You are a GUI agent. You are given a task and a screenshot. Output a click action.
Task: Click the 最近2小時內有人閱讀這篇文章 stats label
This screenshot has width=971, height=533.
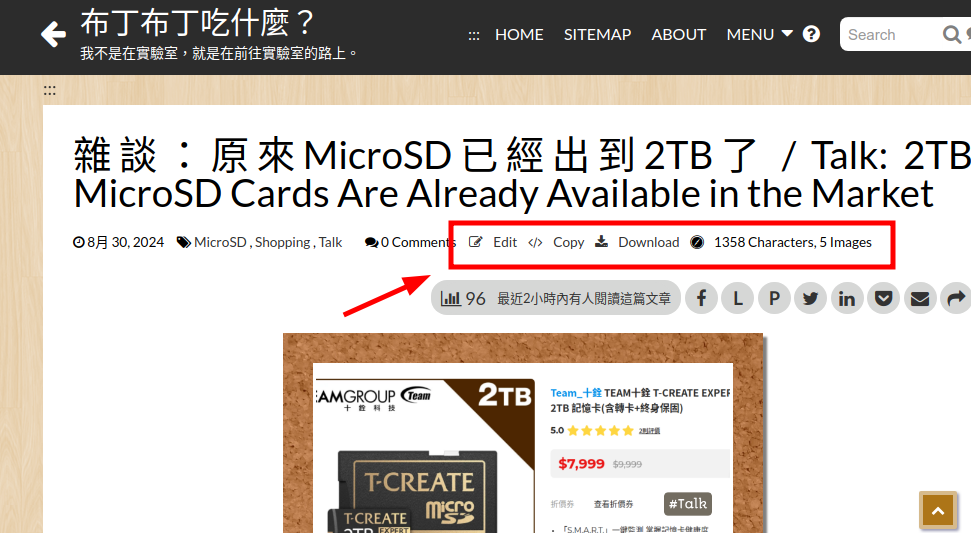[x=584, y=299]
